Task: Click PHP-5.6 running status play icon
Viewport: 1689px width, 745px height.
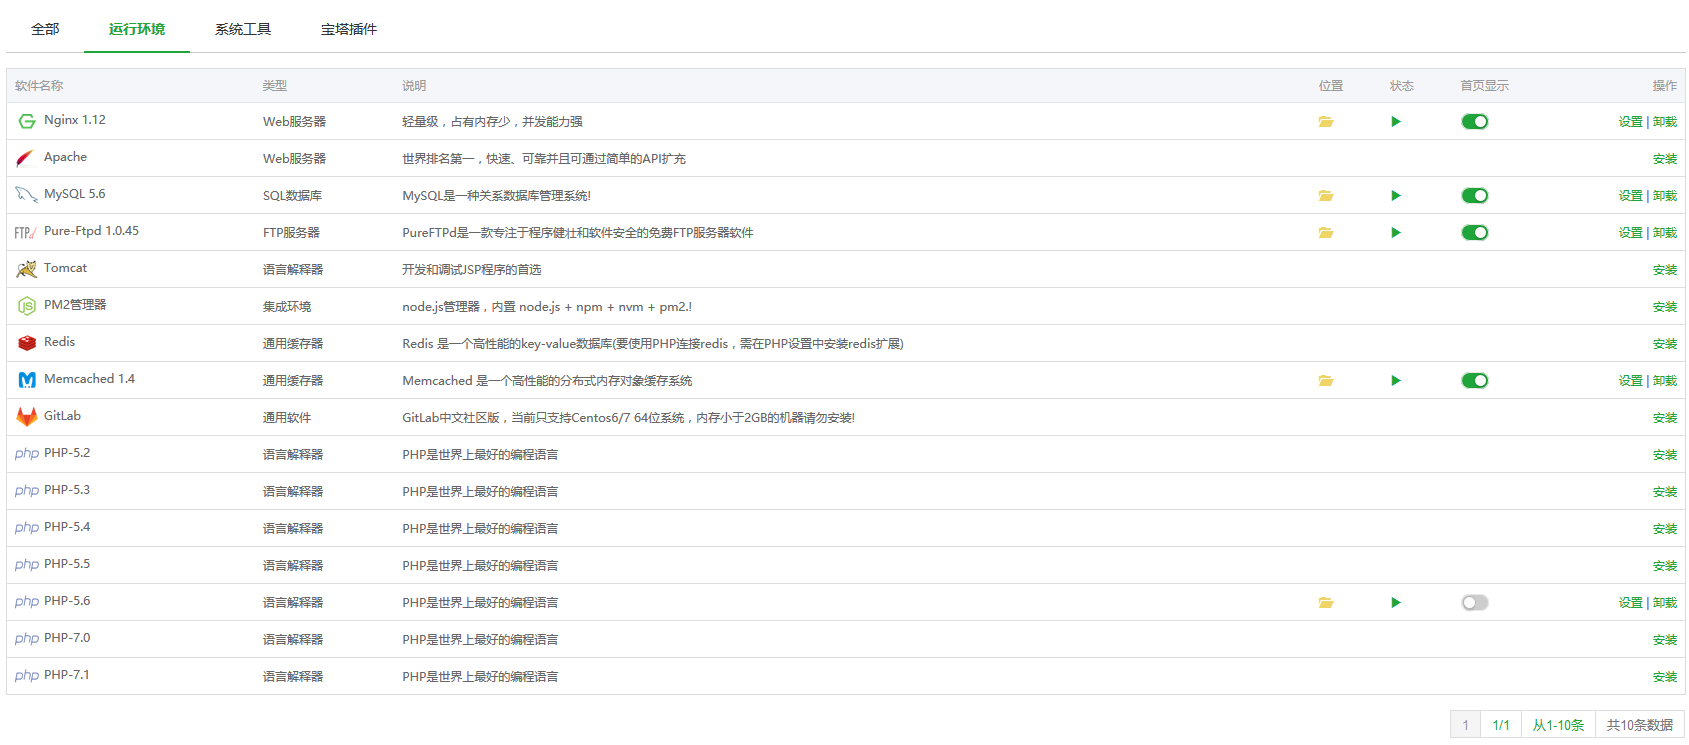Action: 1396,603
